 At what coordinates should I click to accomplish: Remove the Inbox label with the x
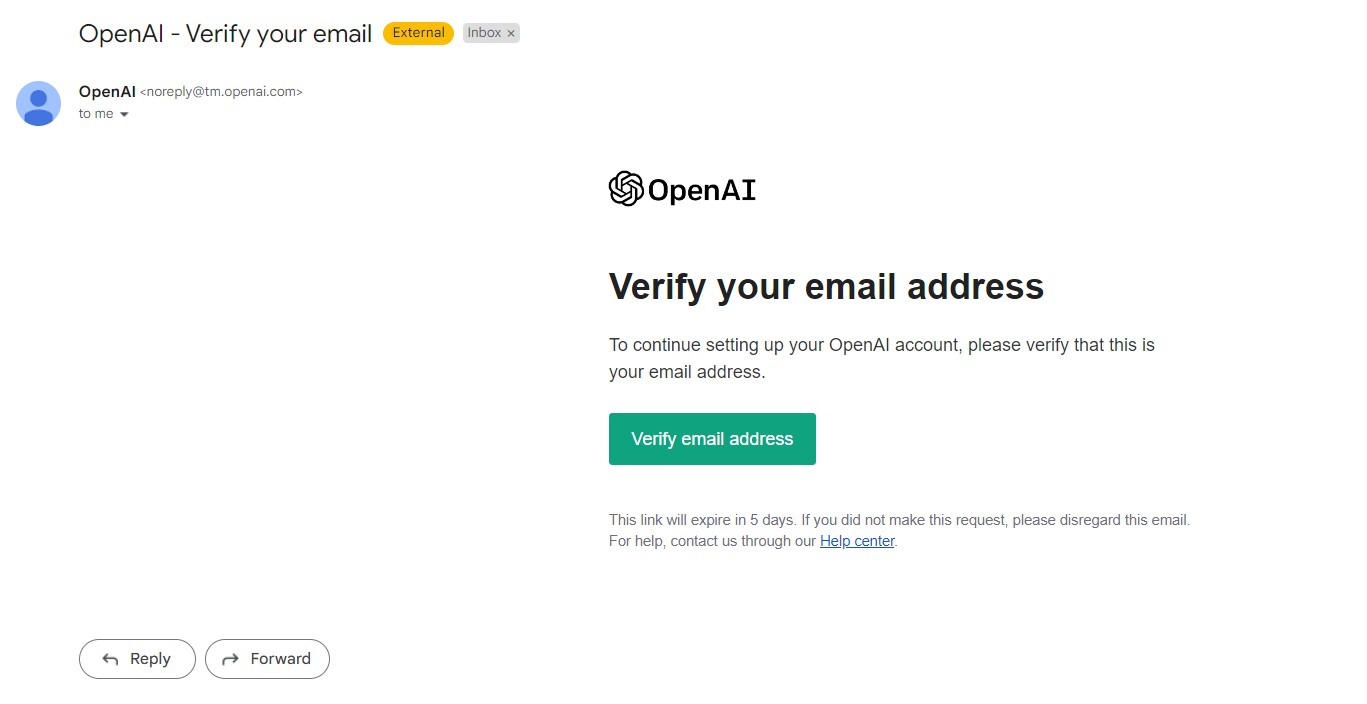click(511, 34)
